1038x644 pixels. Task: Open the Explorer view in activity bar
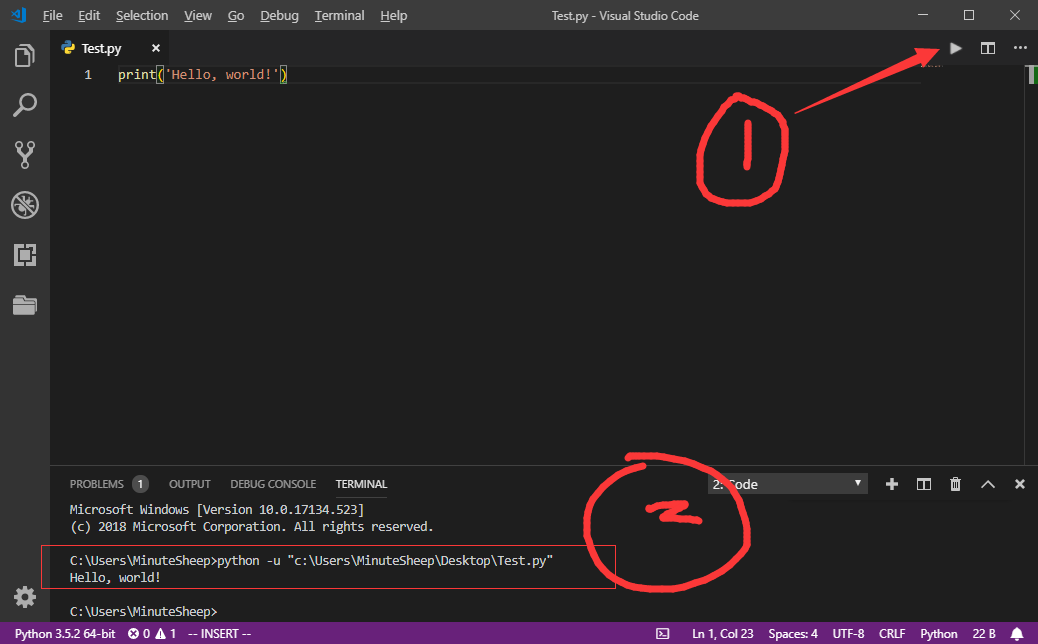click(x=24, y=56)
